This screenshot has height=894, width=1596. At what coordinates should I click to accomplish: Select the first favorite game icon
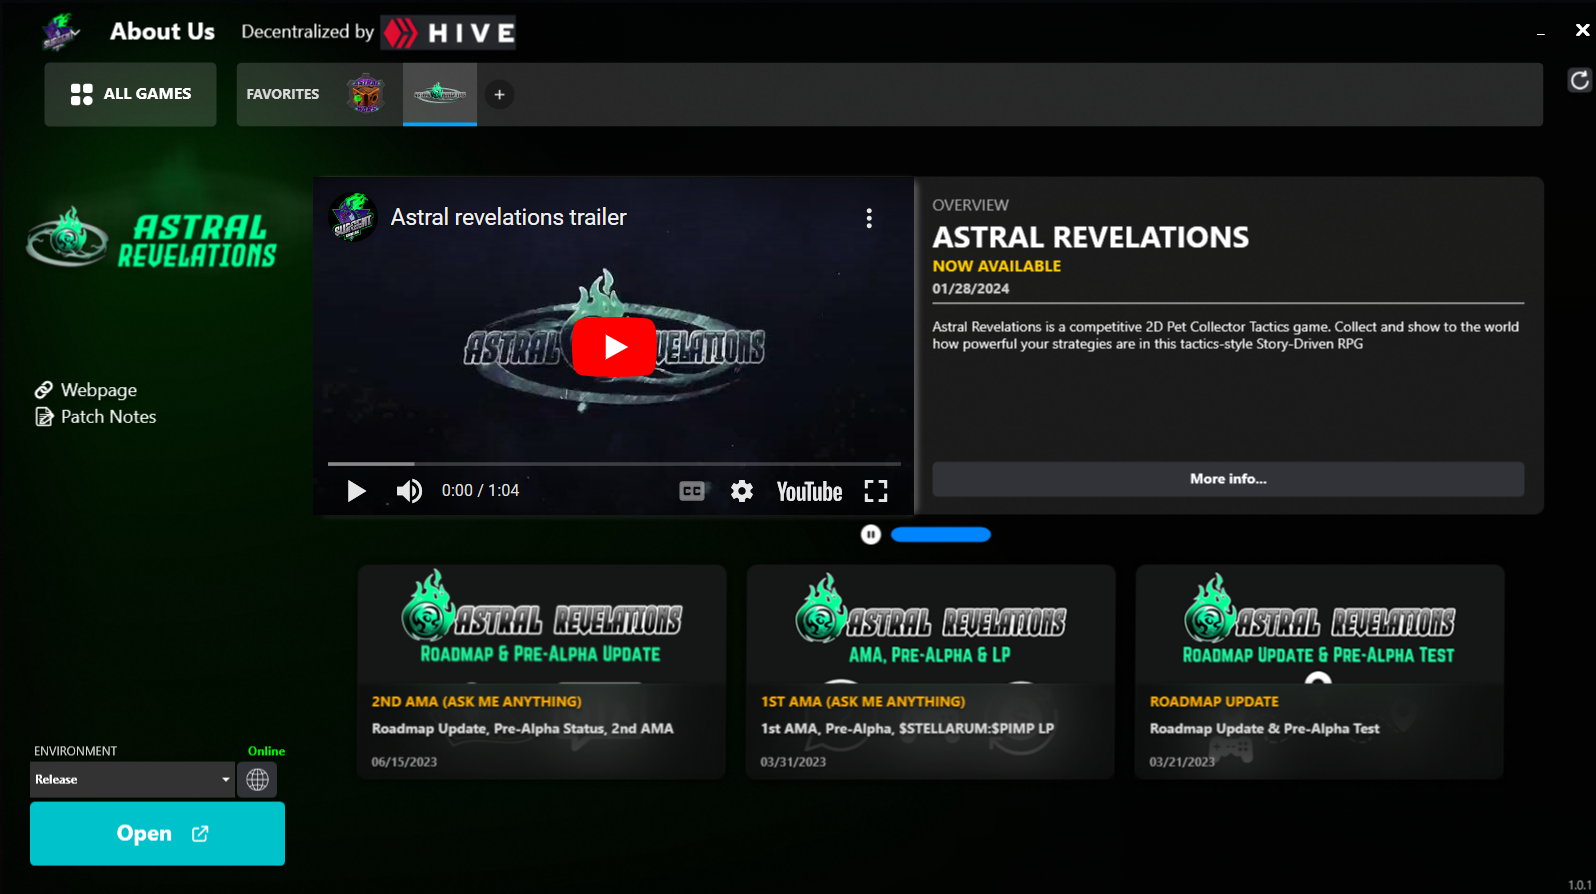366,94
